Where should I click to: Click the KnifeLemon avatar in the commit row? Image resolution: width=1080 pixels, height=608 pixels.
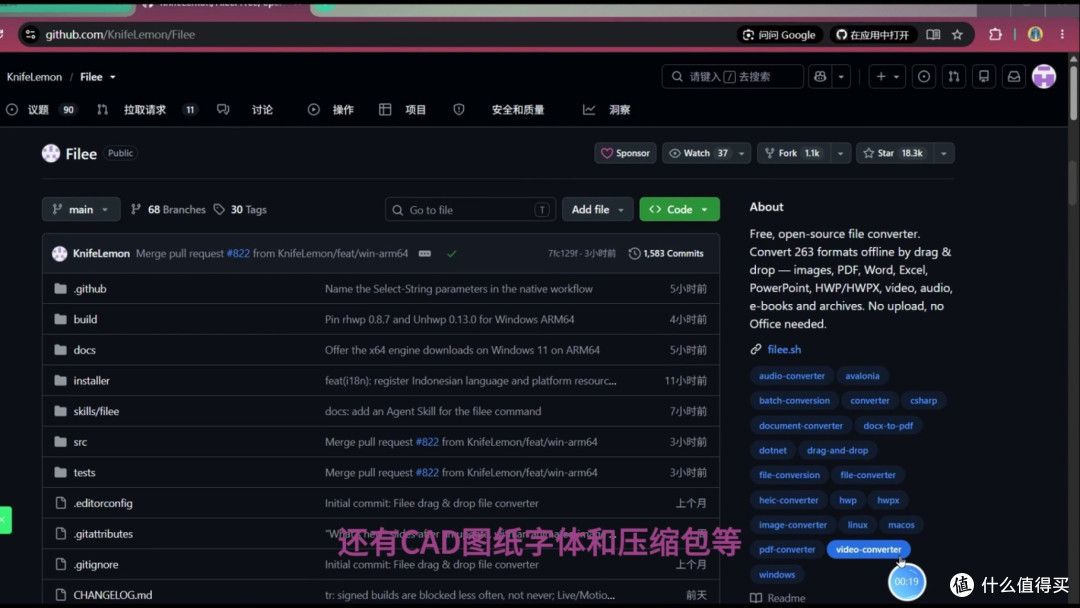[x=59, y=253]
